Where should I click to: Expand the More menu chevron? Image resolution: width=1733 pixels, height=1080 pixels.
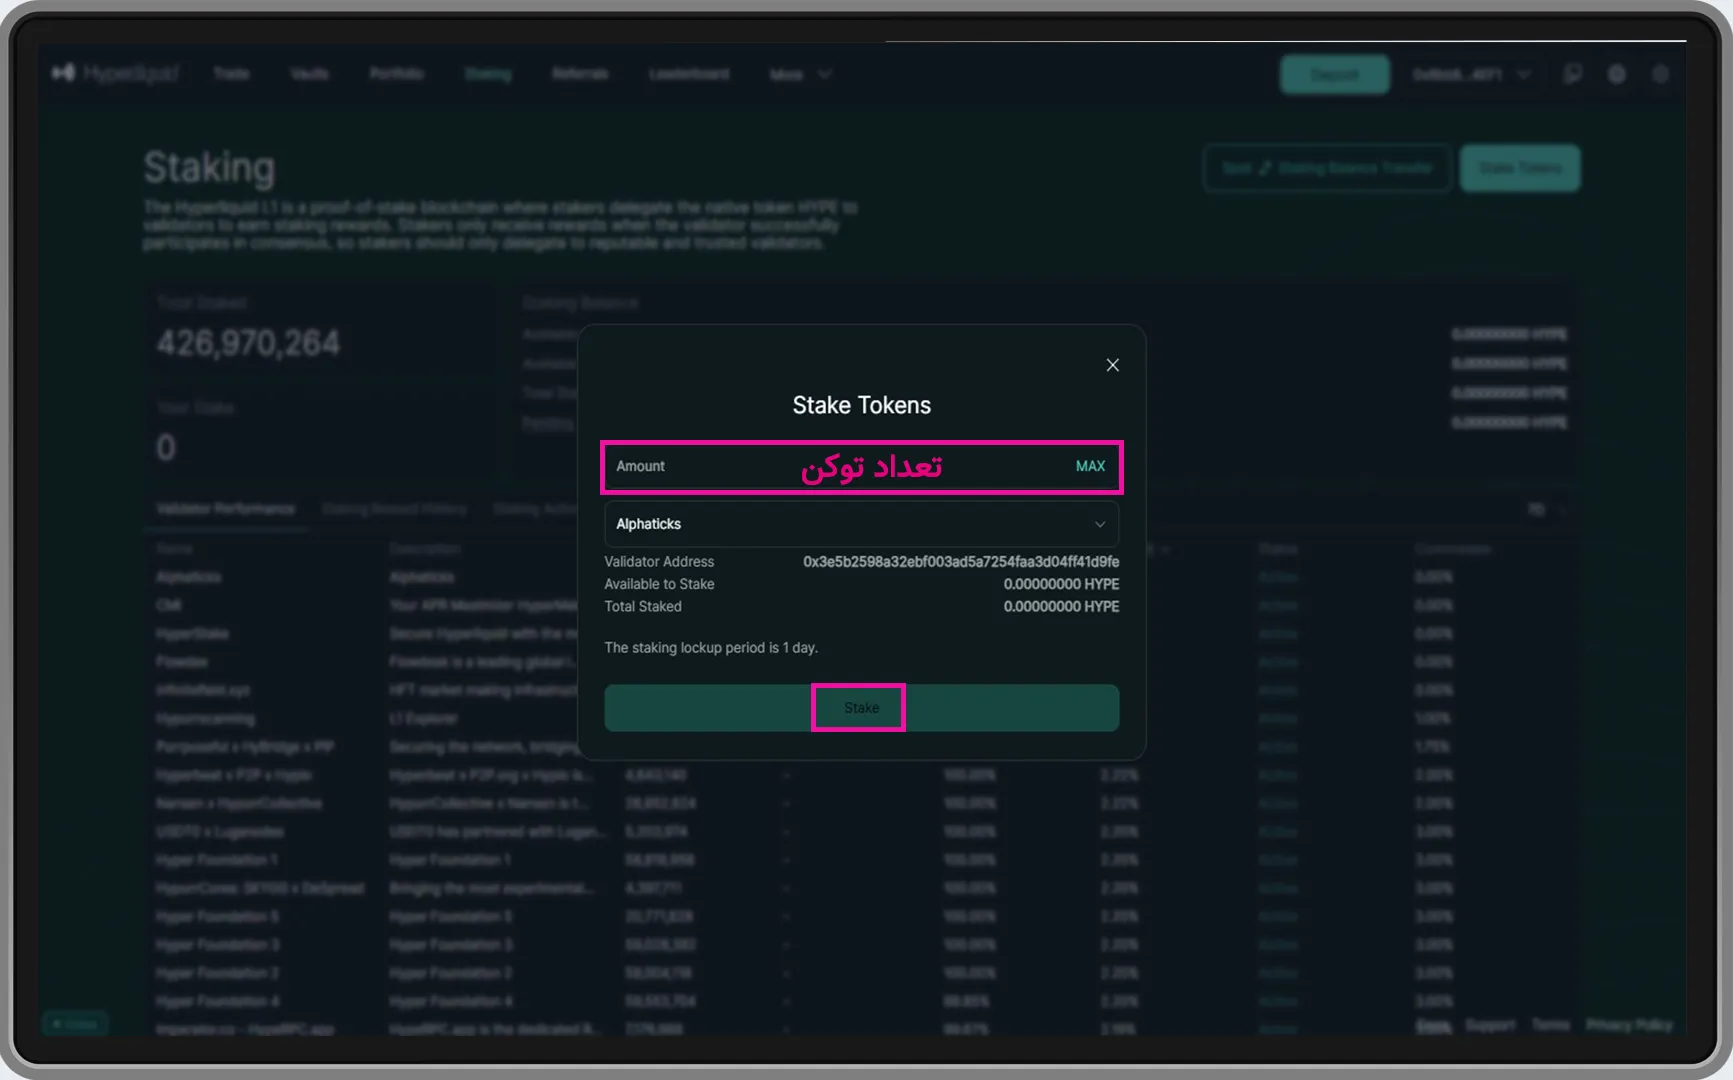(x=824, y=74)
